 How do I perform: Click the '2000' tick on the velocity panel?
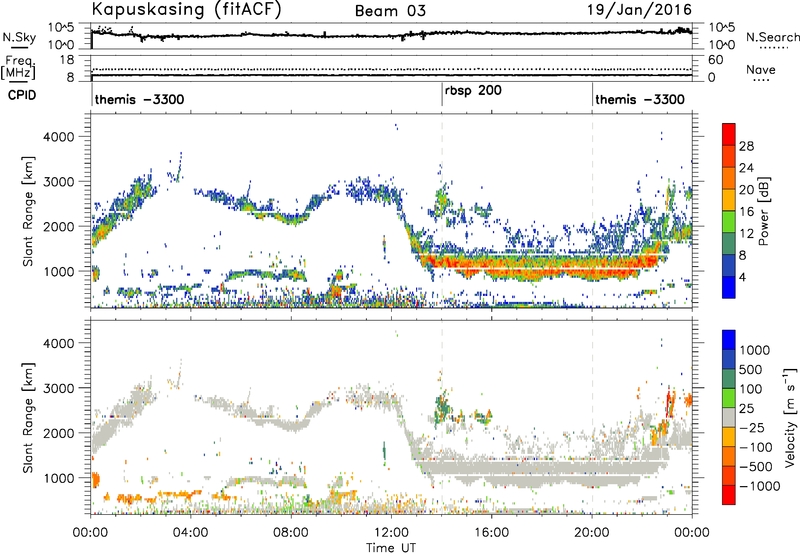click(x=59, y=433)
